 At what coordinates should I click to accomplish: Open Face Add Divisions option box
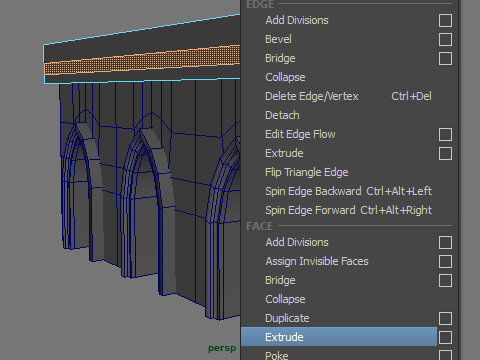point(445,242)
